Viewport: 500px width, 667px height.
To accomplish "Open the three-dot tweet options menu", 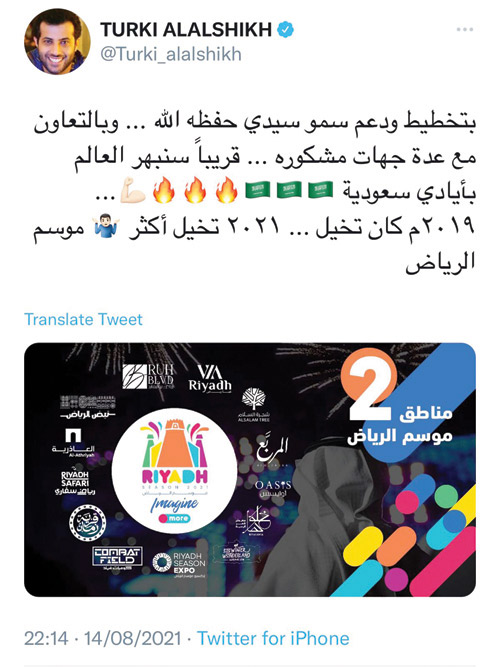I will (x=465, y=29).
